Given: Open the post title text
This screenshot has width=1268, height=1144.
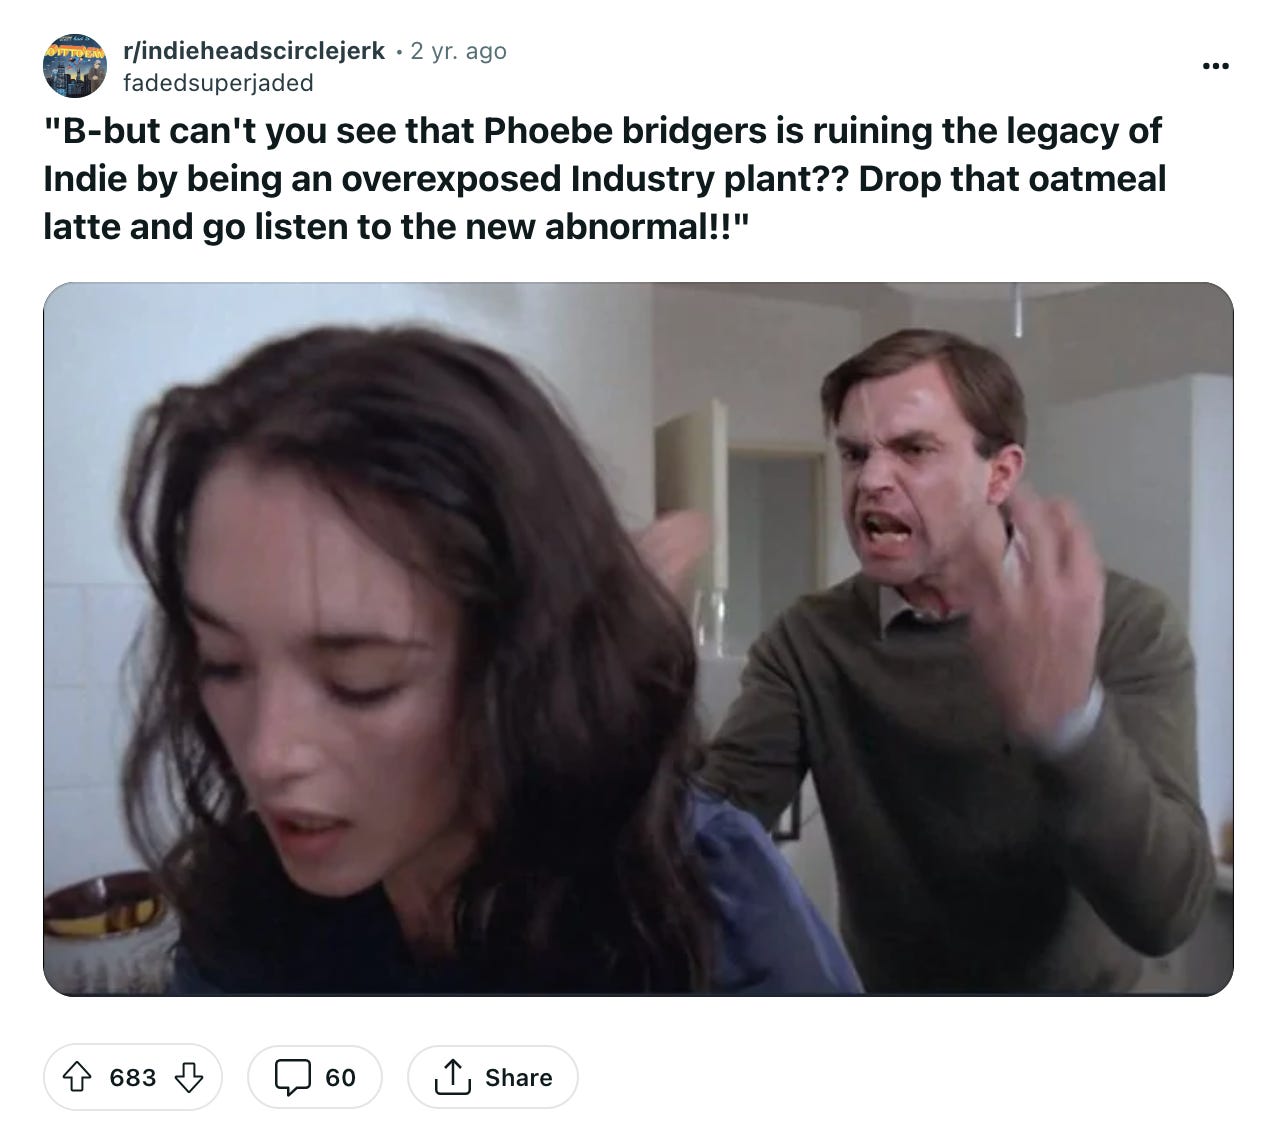Looking at the screenshot, I should click(x=604, y=178).
